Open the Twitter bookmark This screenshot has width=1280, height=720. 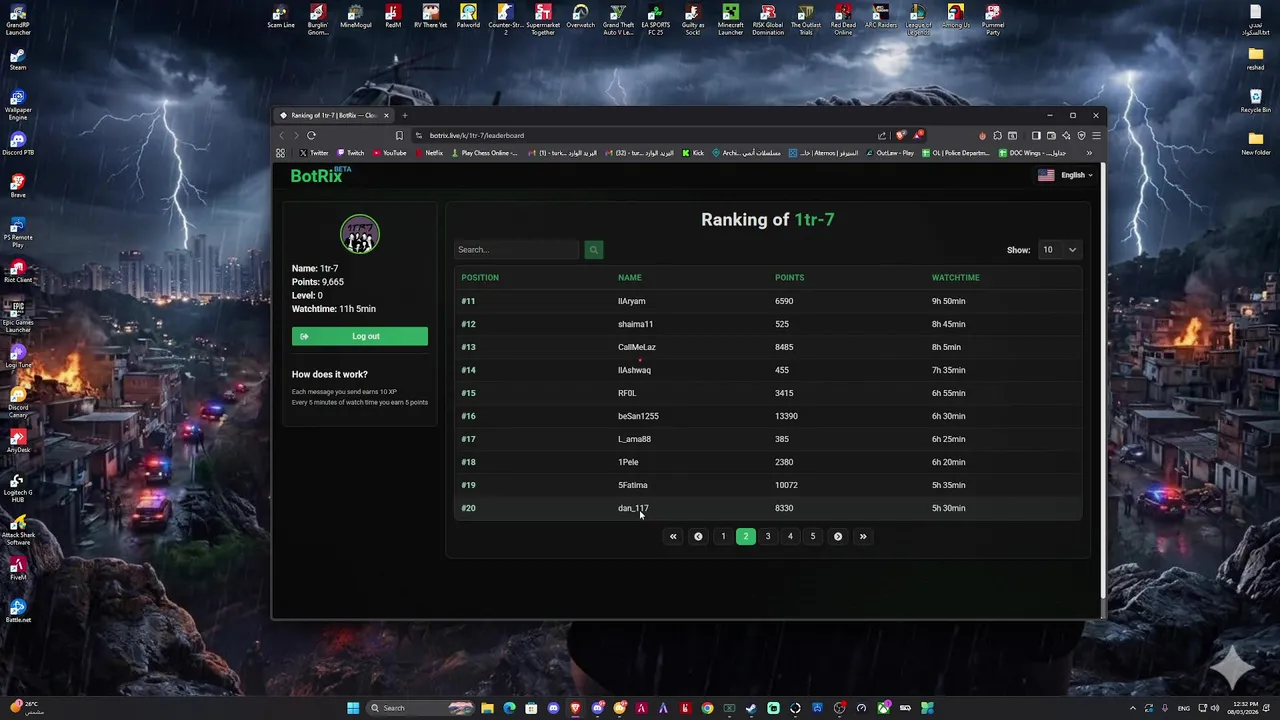[313, 153]
